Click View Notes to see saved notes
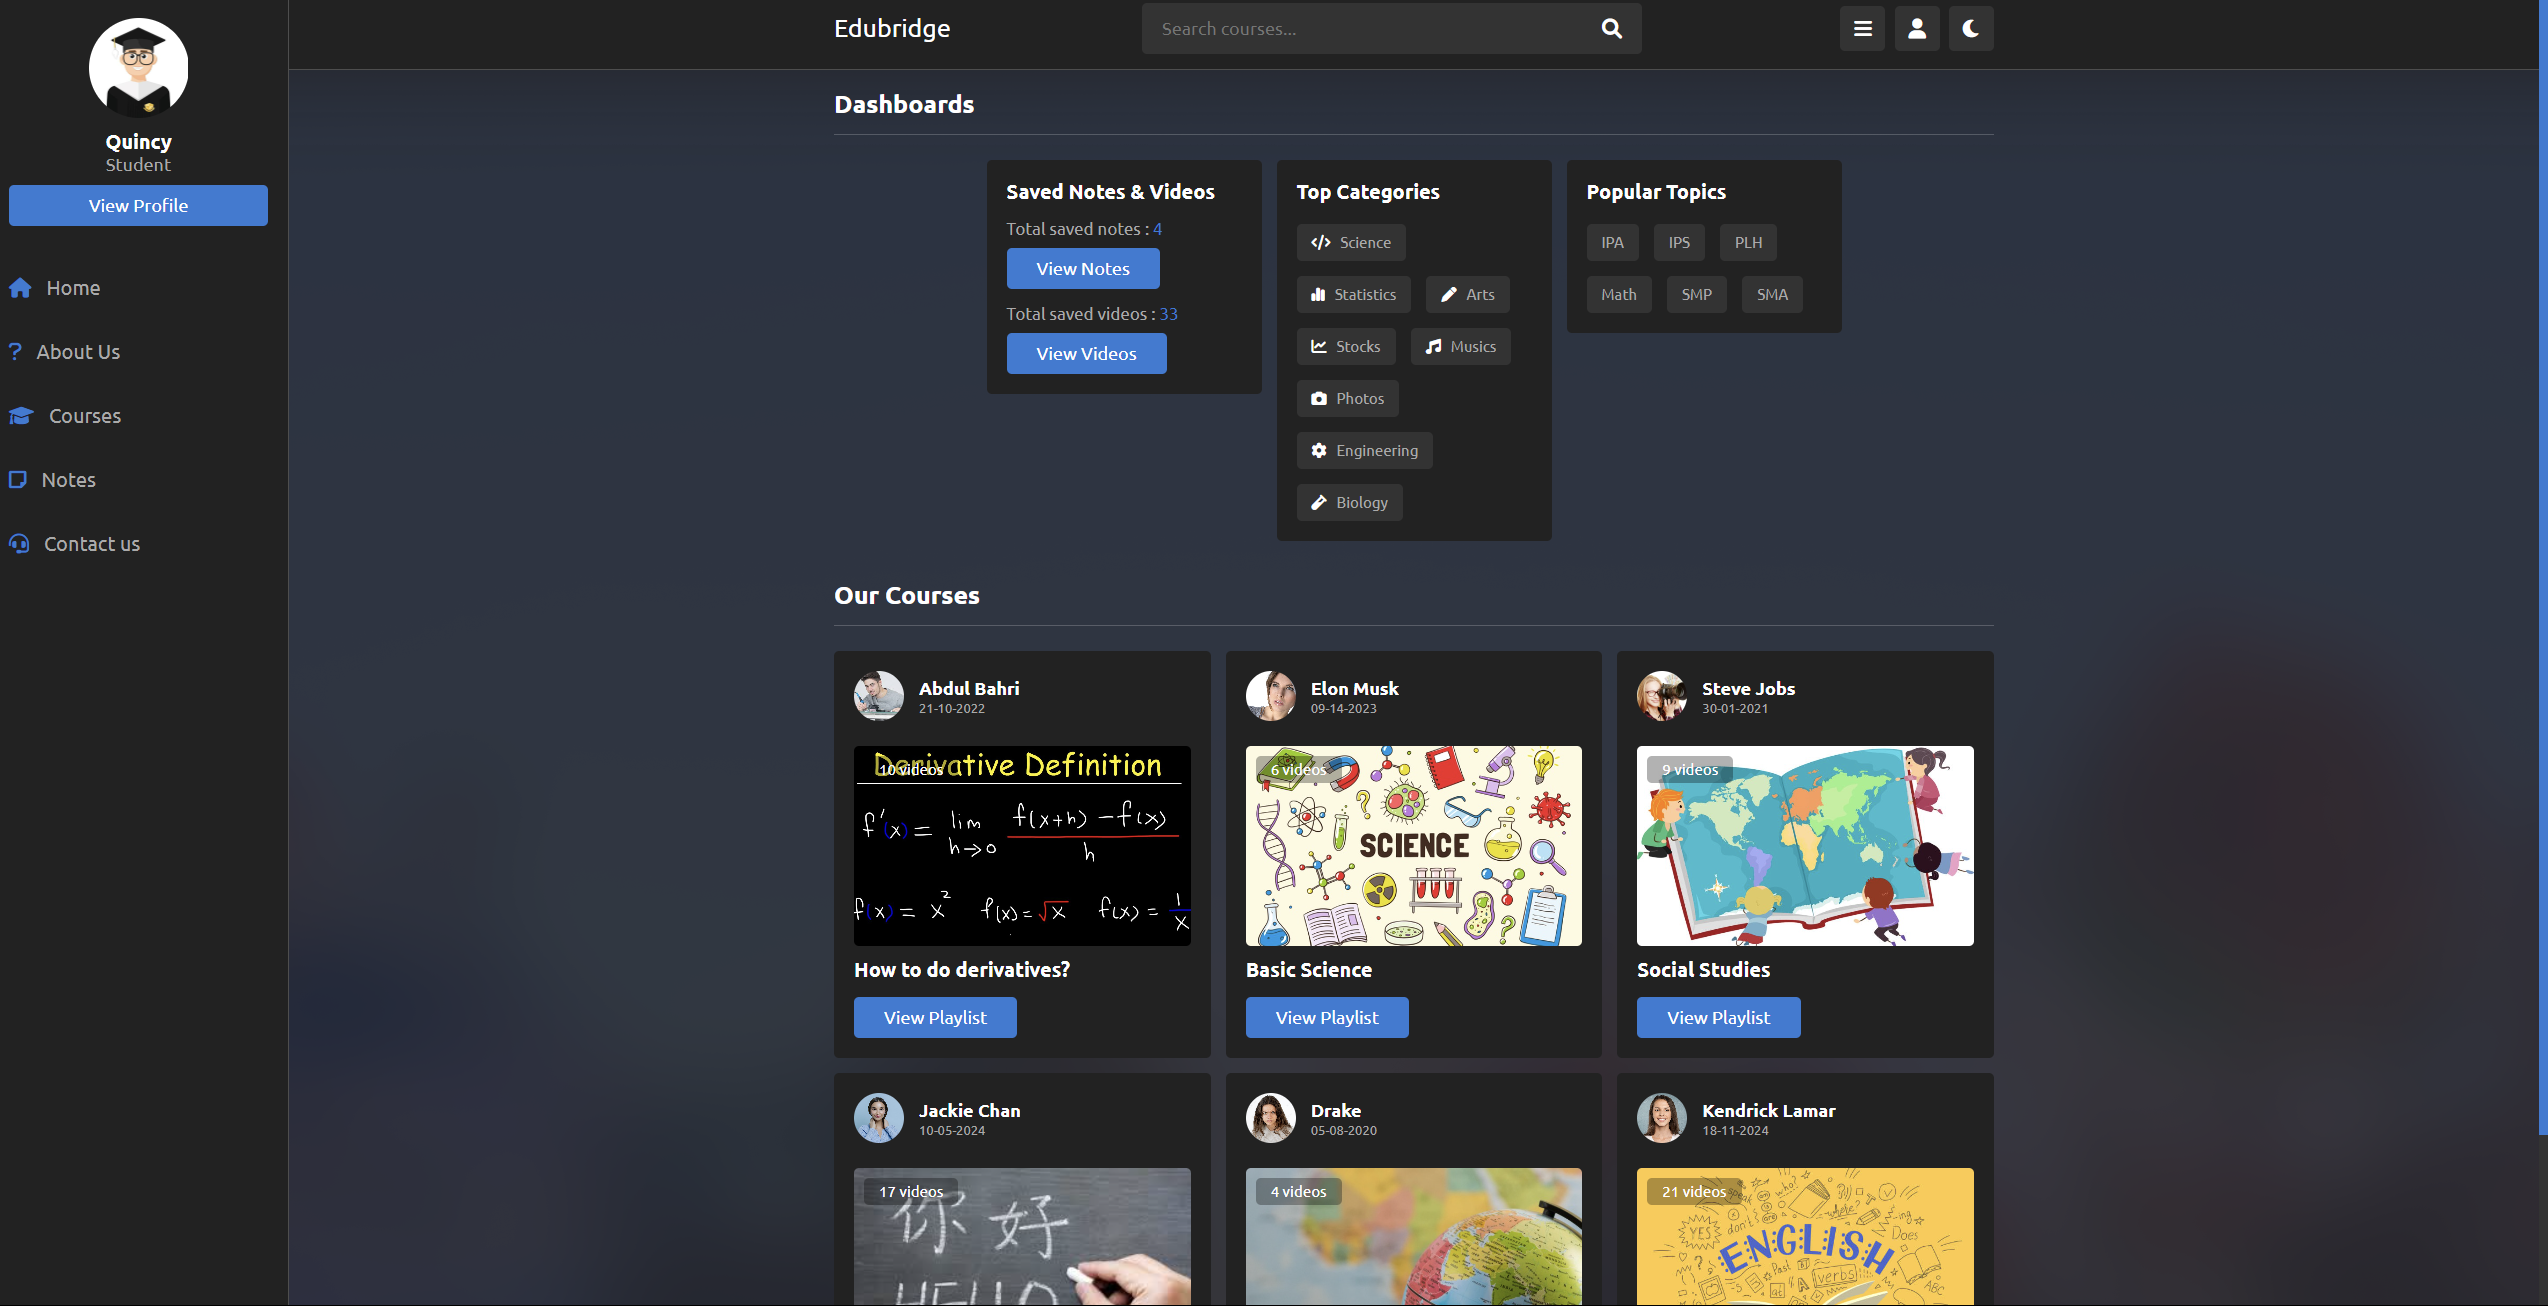2548x1306 pixels. tap(1082, 268)
